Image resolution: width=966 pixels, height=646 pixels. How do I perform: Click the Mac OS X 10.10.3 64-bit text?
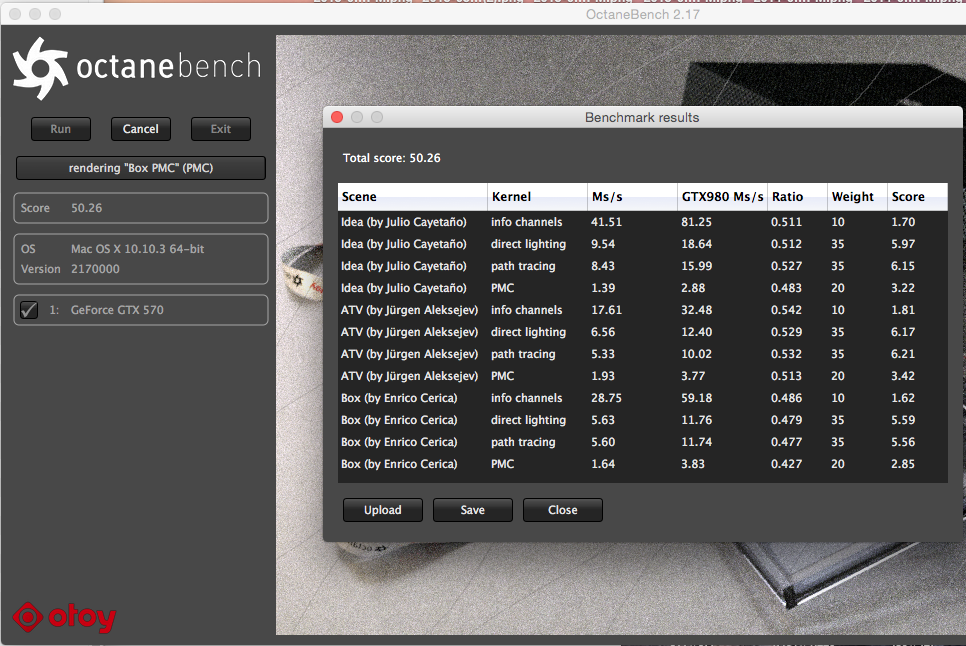tap(137, 249)
